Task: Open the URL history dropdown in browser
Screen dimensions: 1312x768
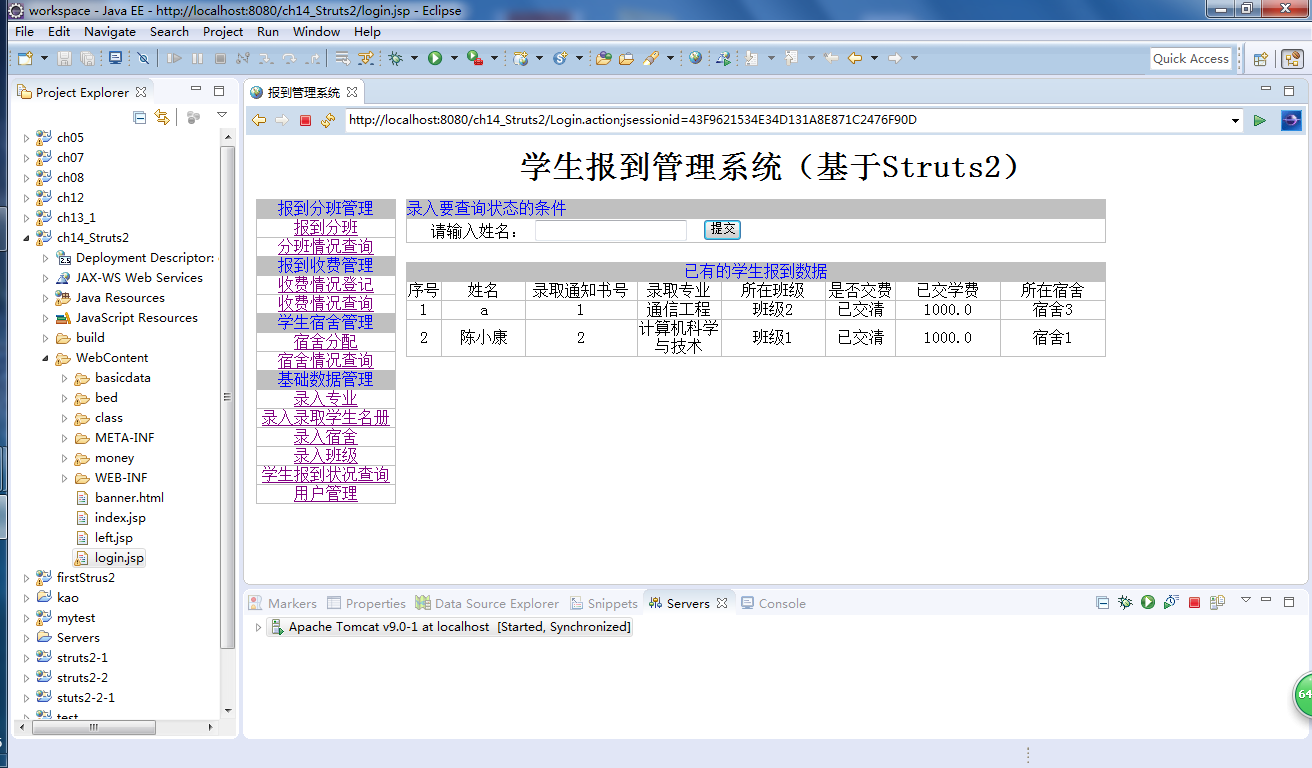Action: (x=1237, y=121)
